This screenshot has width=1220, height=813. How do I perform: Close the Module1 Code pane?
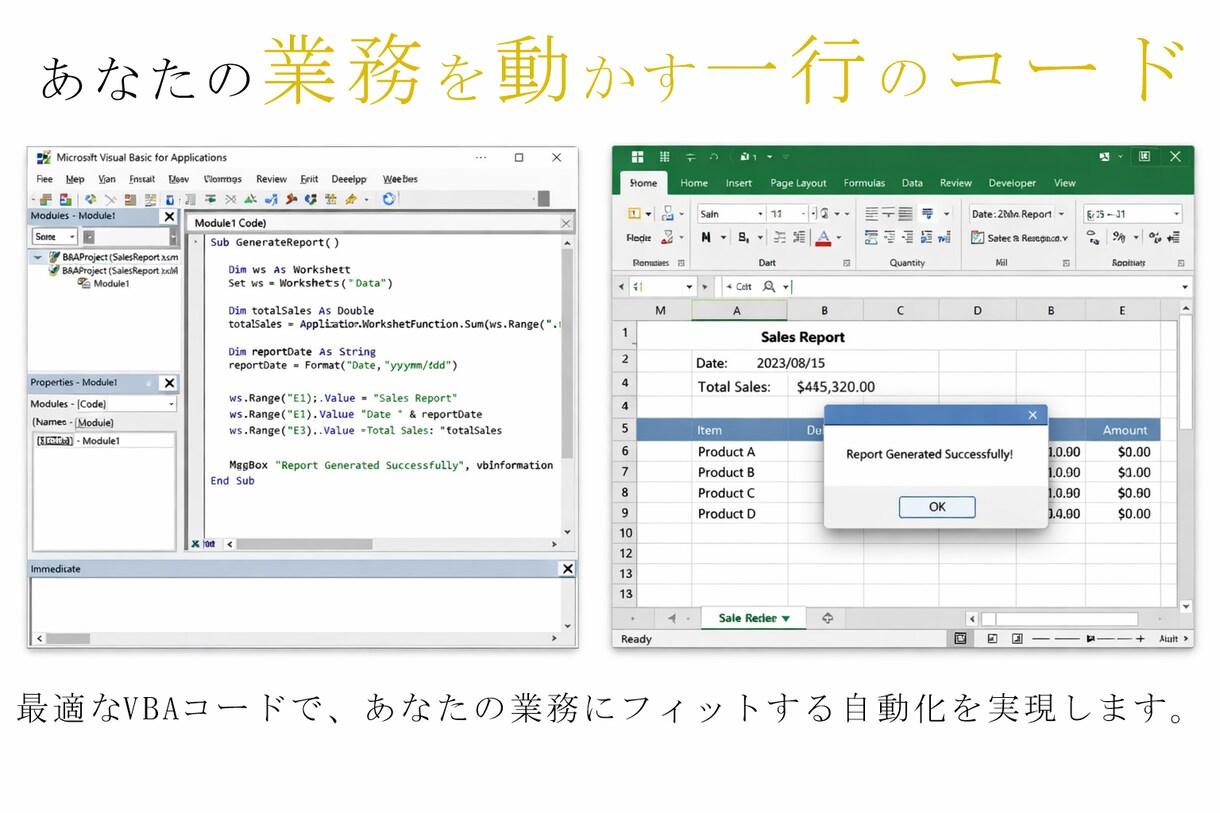(x=566, y=223)
